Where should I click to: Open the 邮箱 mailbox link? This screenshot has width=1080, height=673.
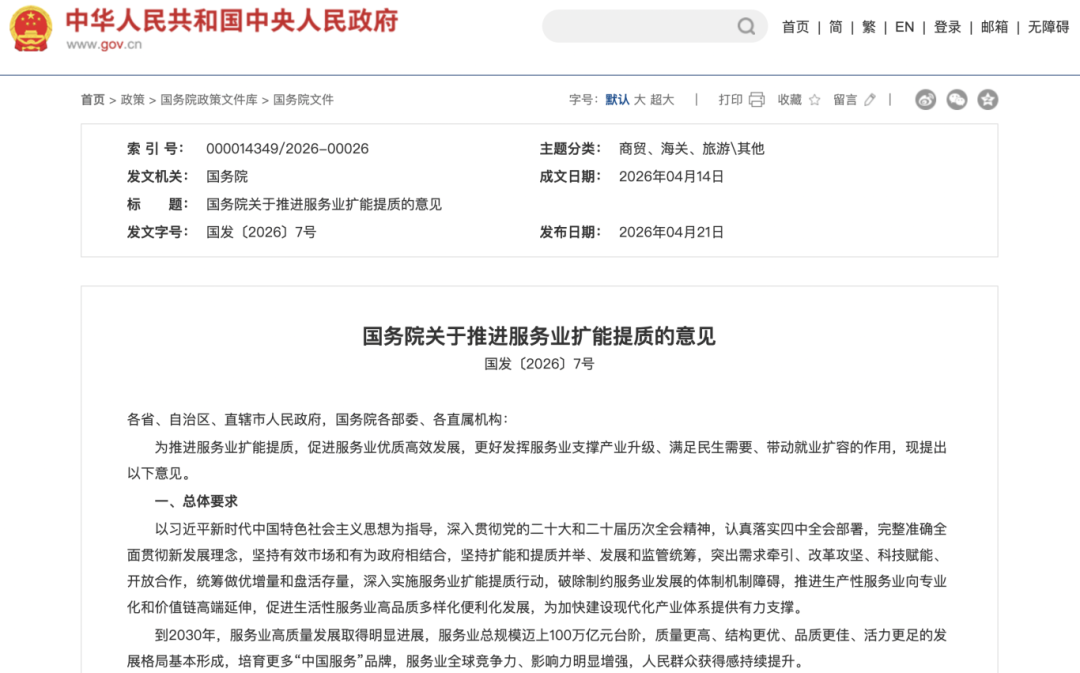pos(994,27)
